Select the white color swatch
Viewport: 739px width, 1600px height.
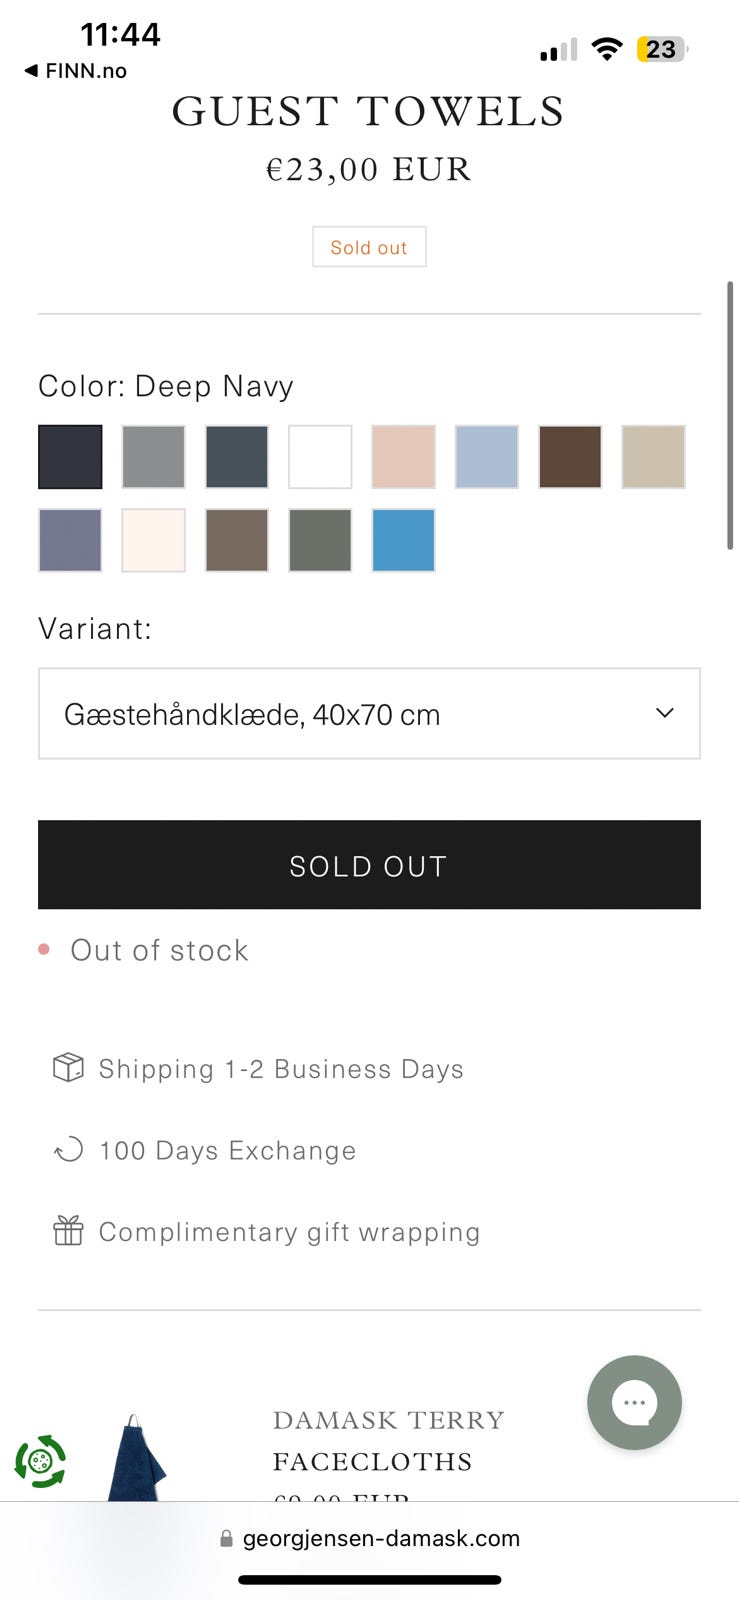click(320, 457)
